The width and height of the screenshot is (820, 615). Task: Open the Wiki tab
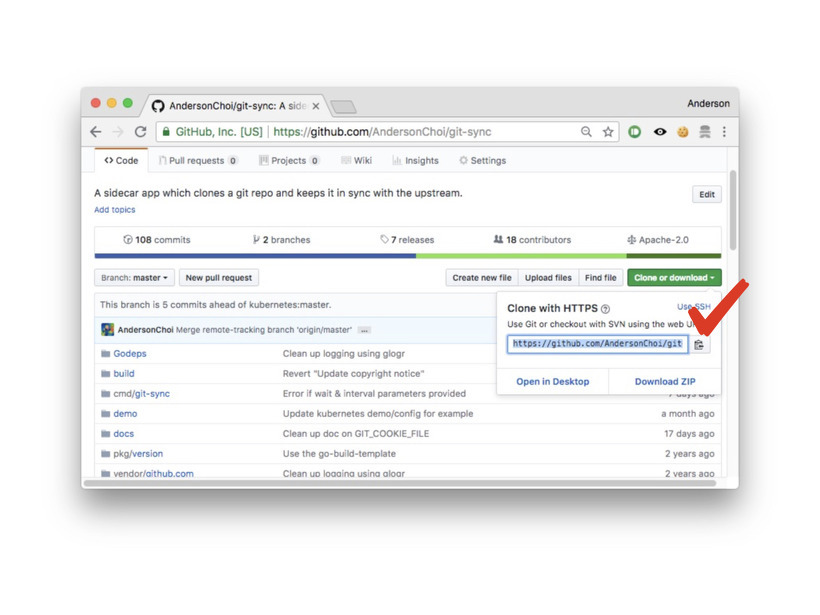click(357, 161)
